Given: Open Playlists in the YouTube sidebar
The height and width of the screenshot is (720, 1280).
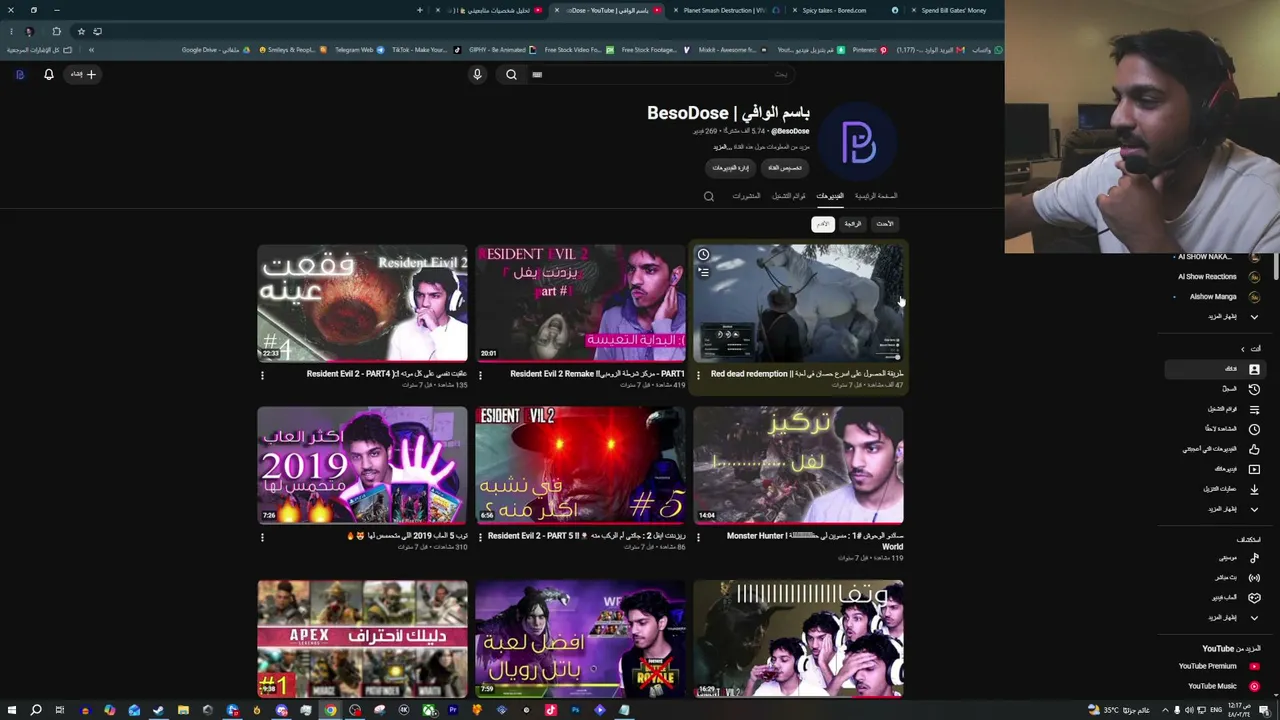Looking at the screenshot, I should click(1216, 409).
